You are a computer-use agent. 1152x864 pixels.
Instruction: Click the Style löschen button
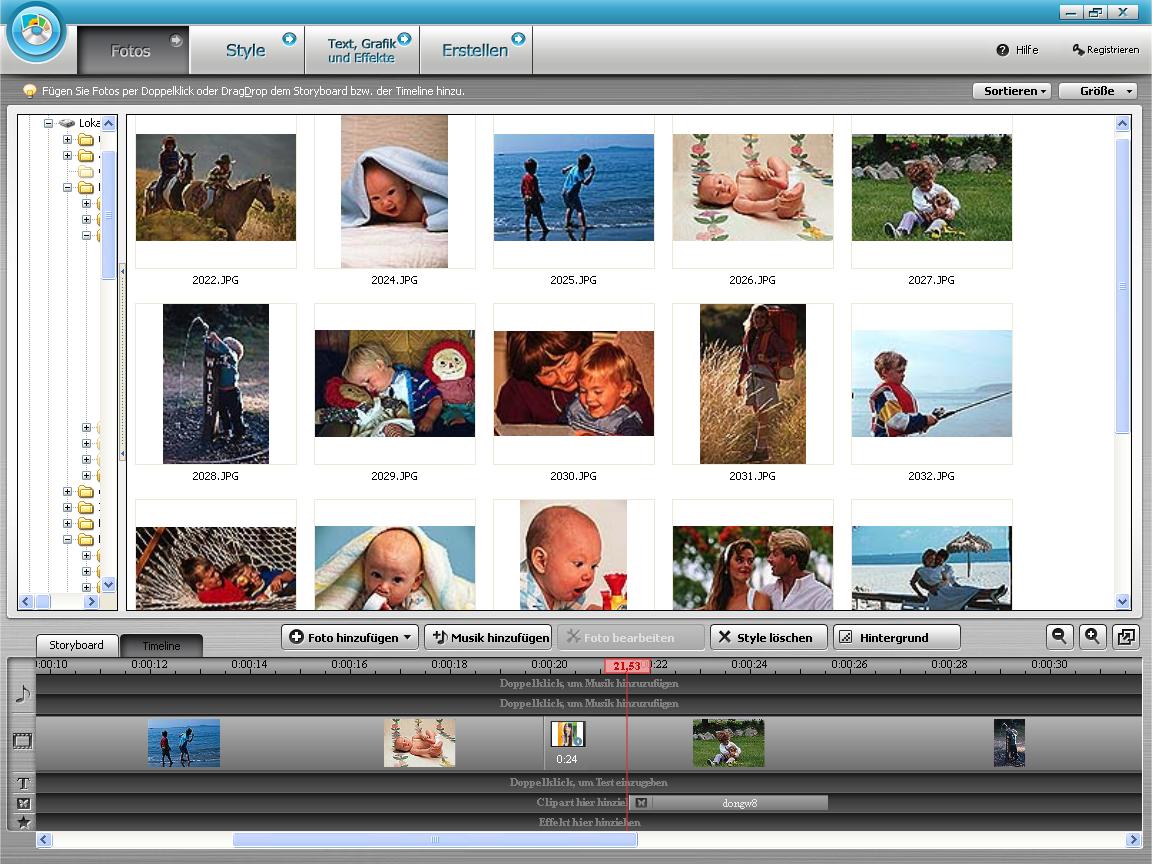click(766, 638)
